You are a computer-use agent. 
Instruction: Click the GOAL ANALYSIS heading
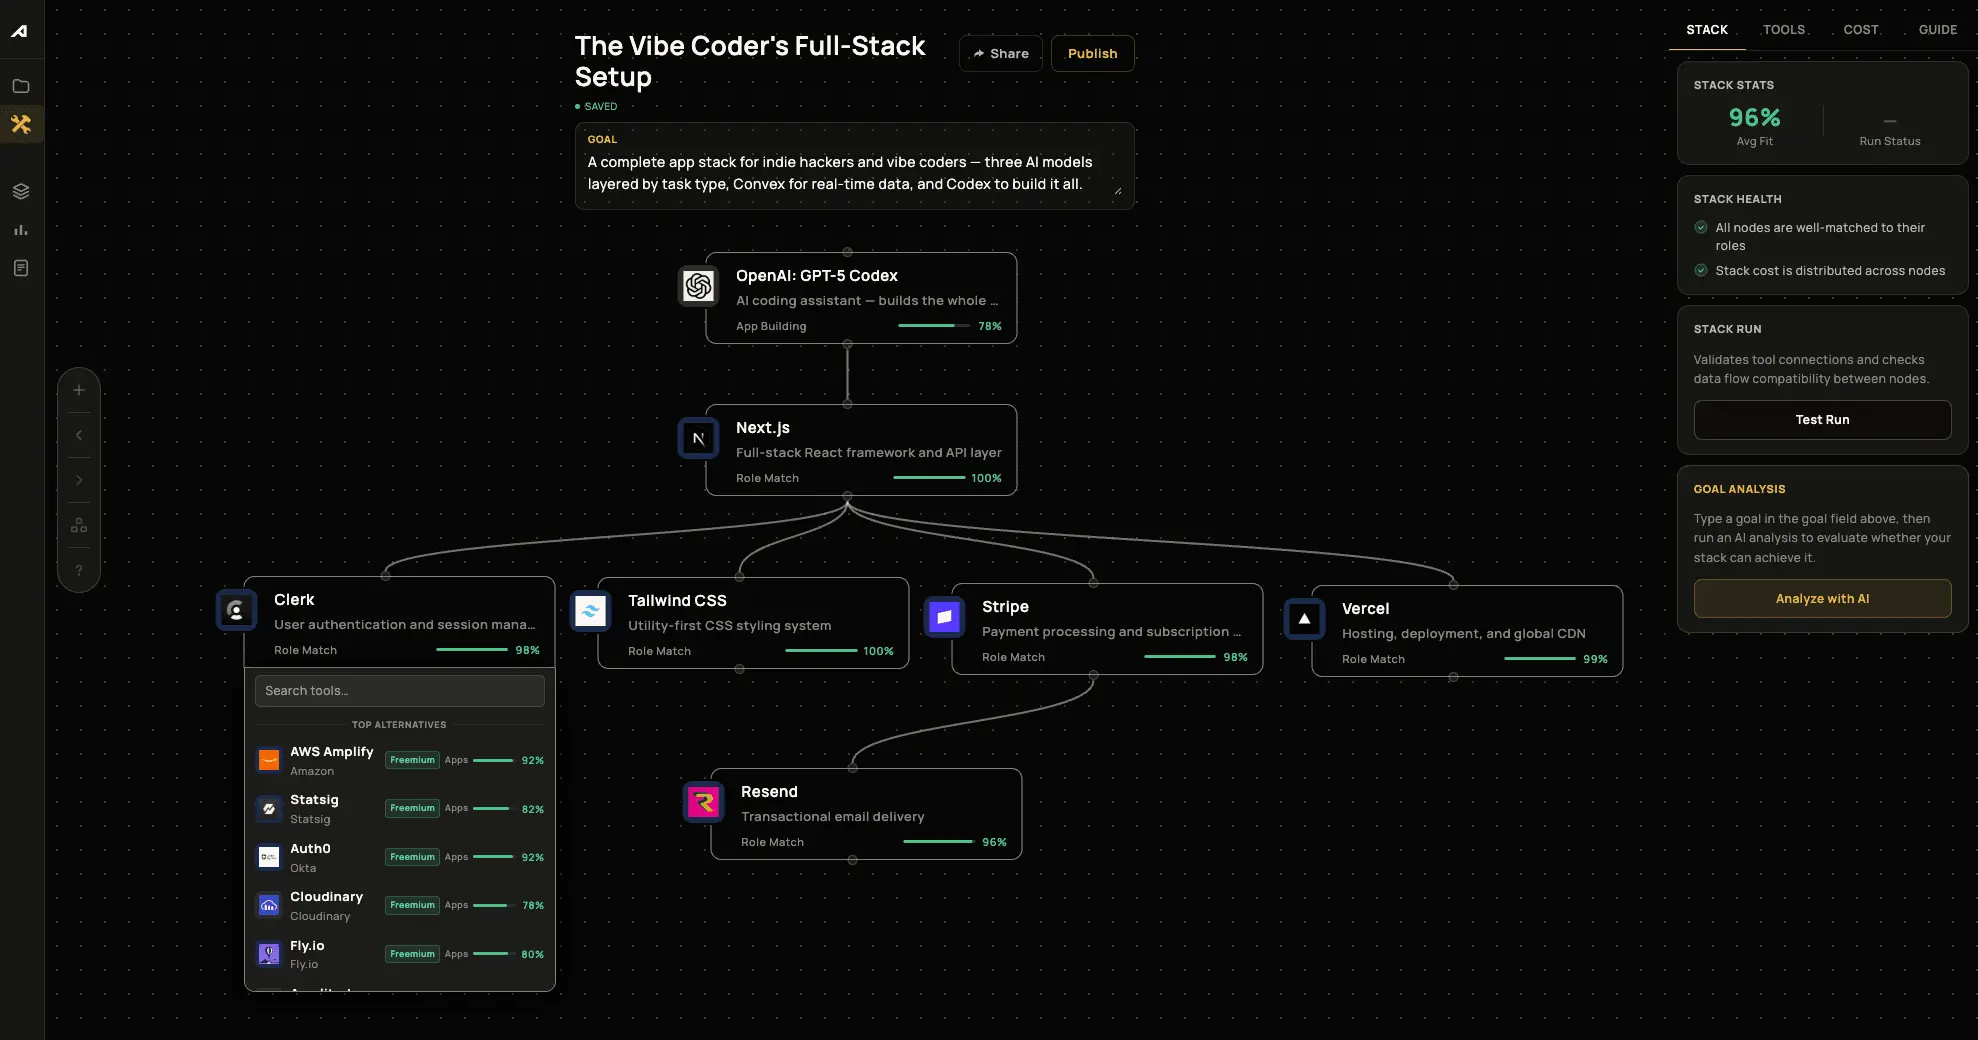pos(1739,489)
